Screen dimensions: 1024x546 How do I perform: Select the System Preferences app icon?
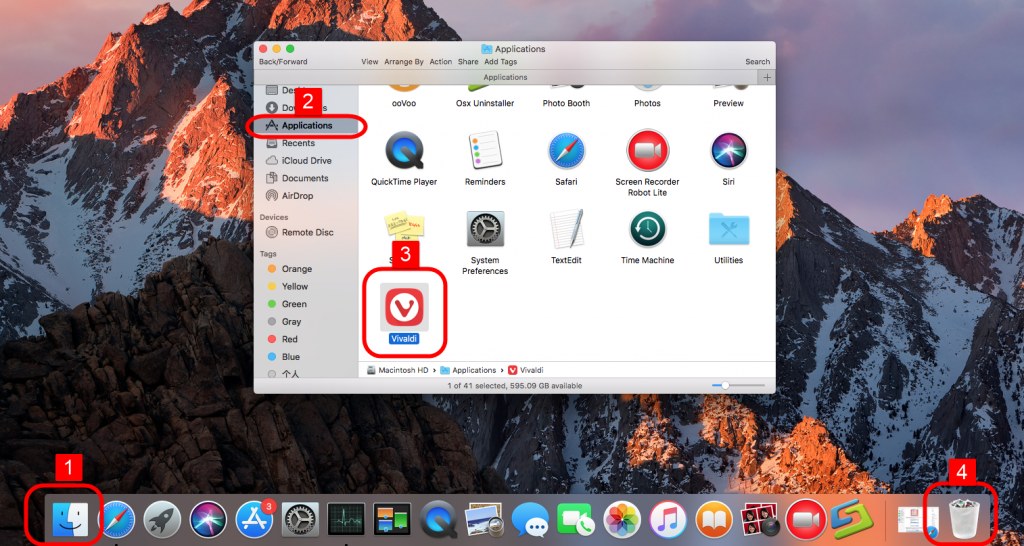click(485, 230)
